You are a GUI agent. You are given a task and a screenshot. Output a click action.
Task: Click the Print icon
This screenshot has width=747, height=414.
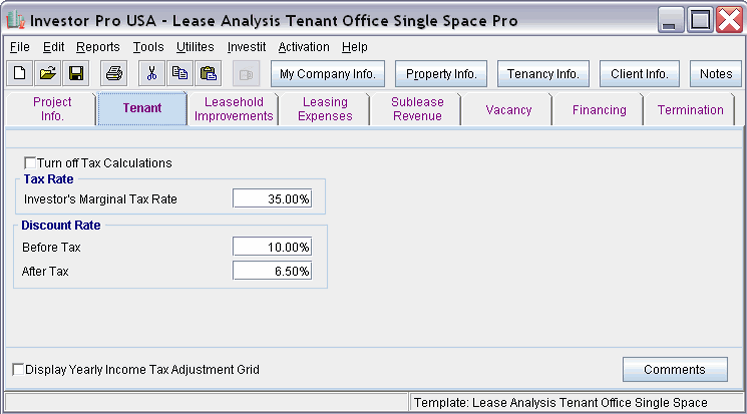tap(114, 73)
